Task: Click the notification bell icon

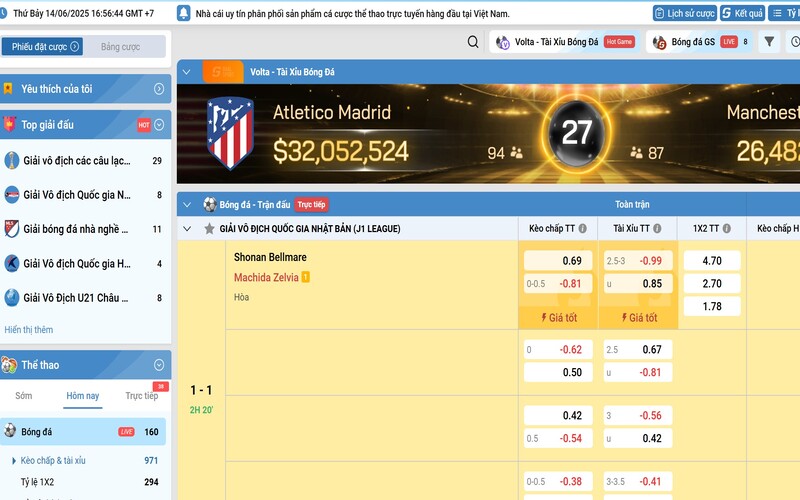Action: tap(183, 13)
